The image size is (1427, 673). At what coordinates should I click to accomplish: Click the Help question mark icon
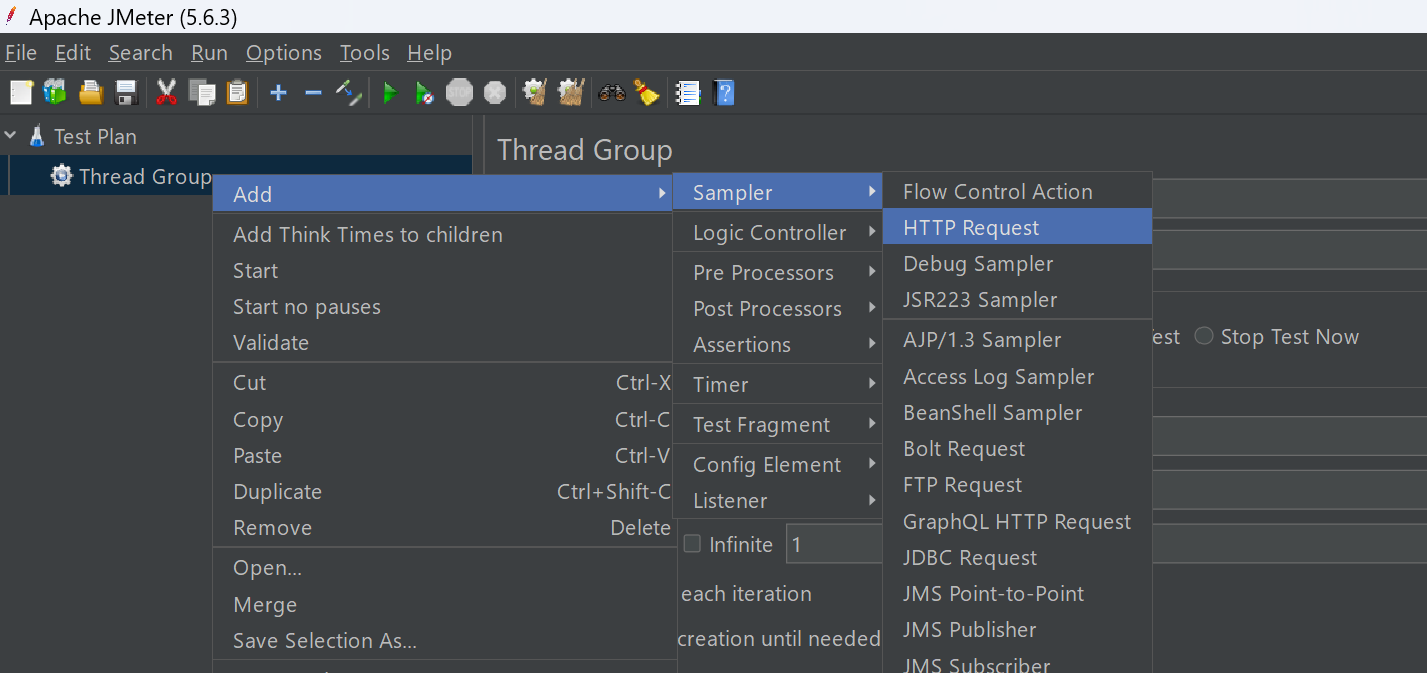click(x=724, y=93)
